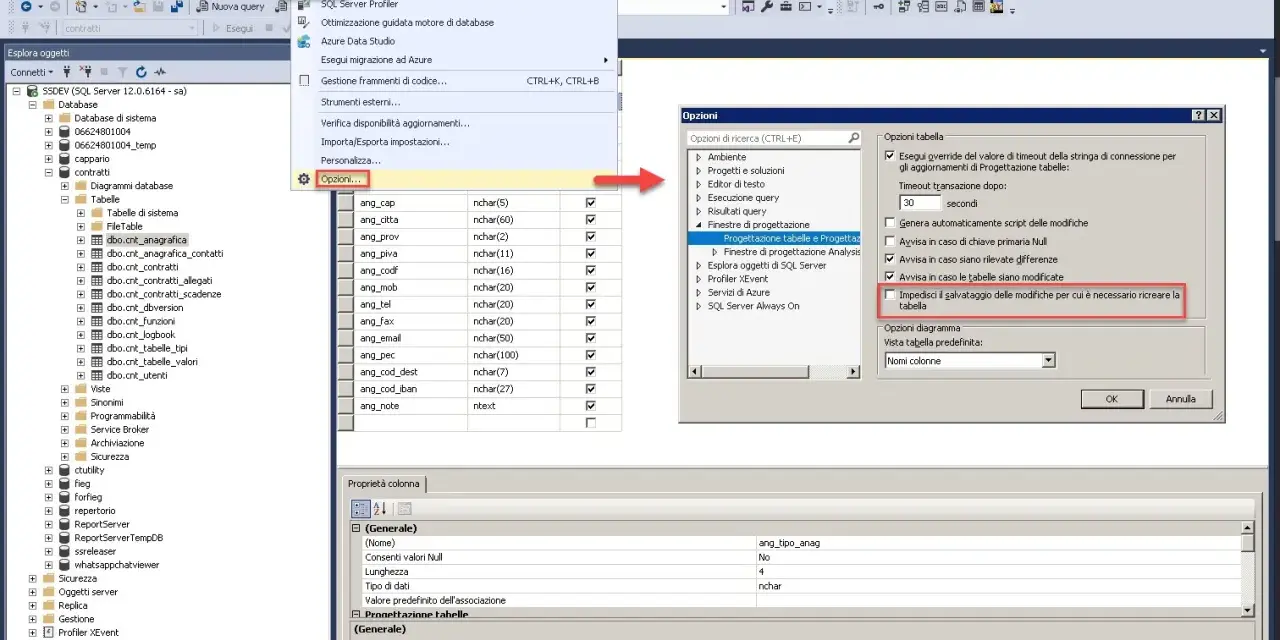Click the SSDEV server icon in tree

(32, 91)
